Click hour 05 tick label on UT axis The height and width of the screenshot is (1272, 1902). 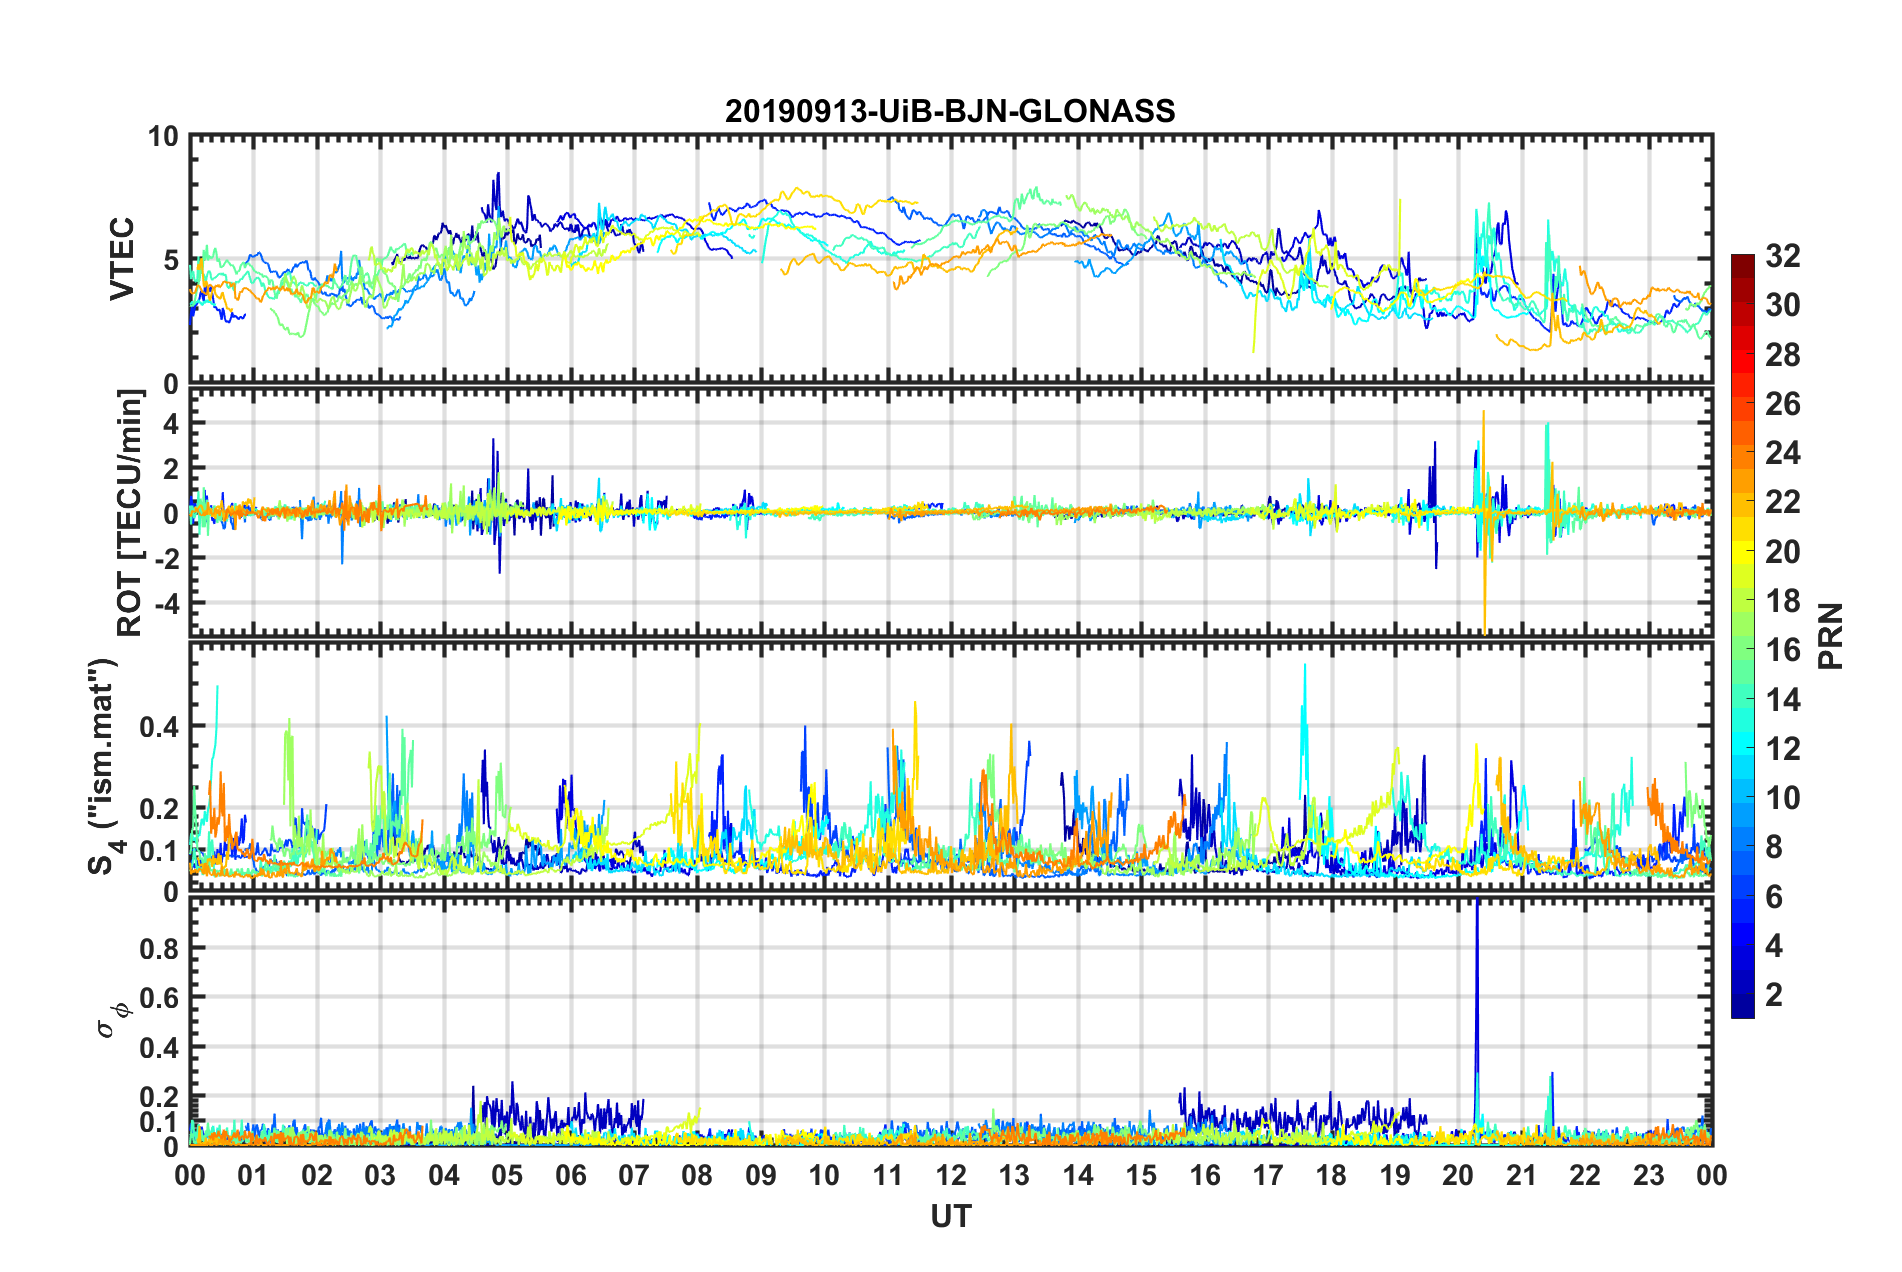pyautogui.click(x=507, y=1175)
